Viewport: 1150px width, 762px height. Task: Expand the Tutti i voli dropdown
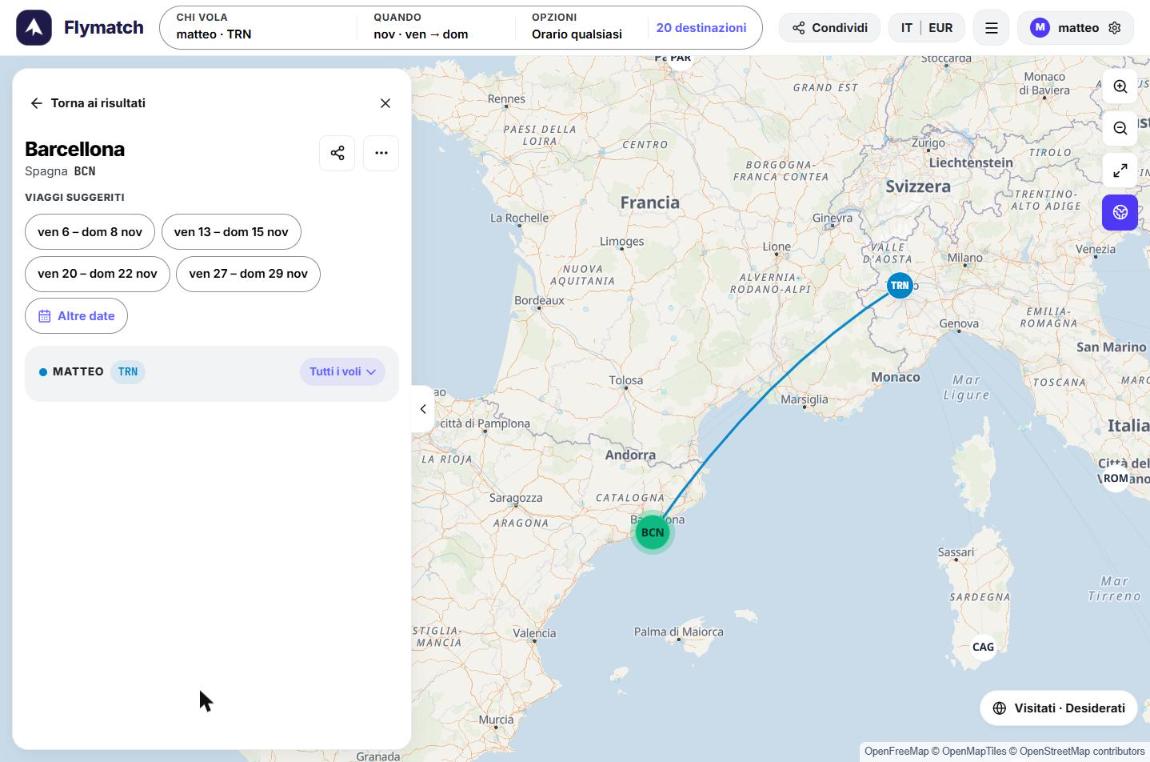click(343, 372)
